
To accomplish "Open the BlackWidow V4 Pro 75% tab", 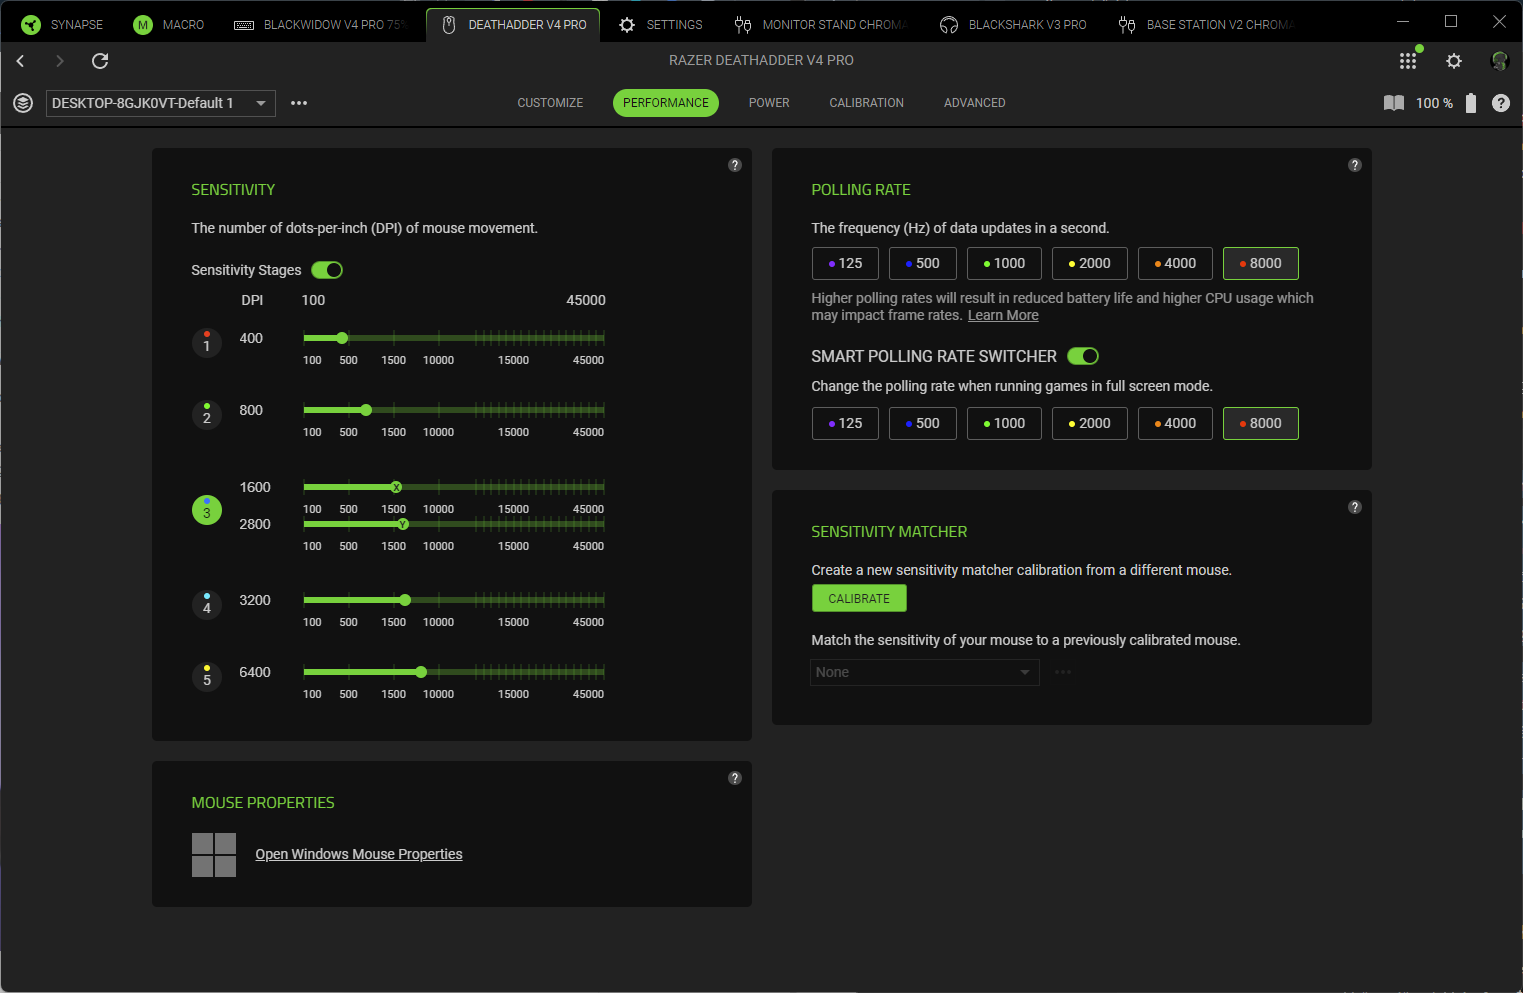I will (x=319, y=25).
